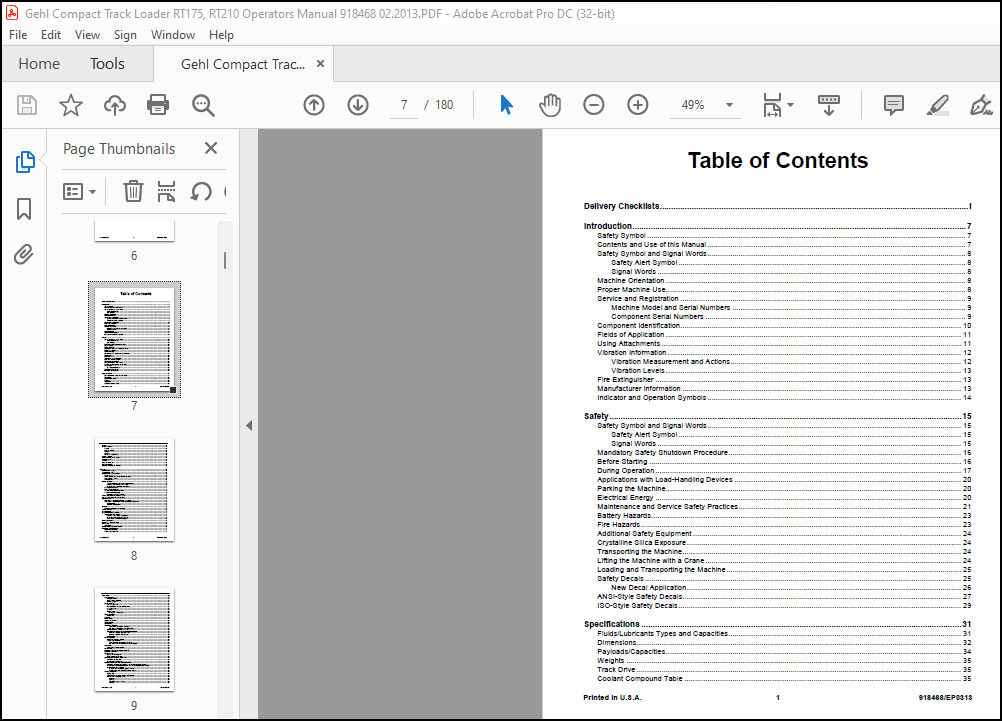The width and height of the screenshot is (1002, 721).
Task: Open the Introduction contents entry
Action: point(777,226)
